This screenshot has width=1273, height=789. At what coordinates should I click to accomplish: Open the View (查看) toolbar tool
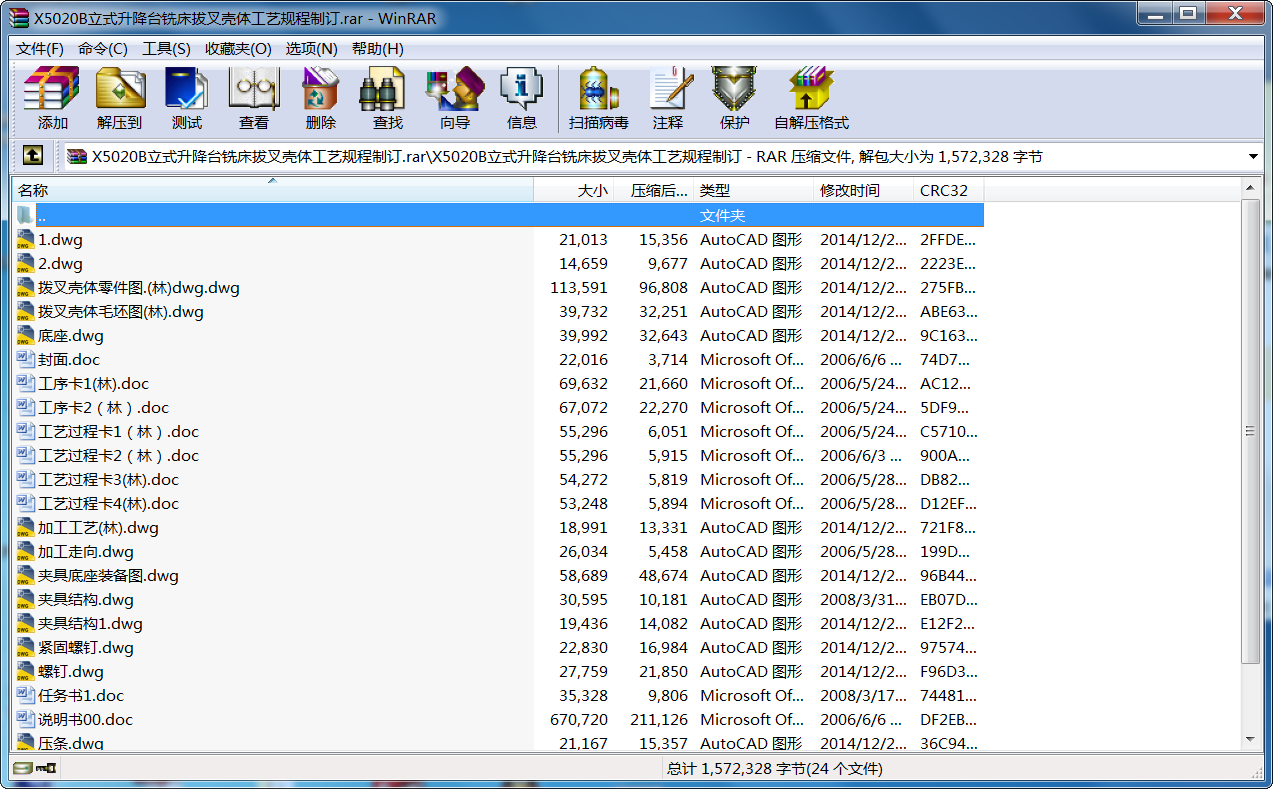coord(254,98)
